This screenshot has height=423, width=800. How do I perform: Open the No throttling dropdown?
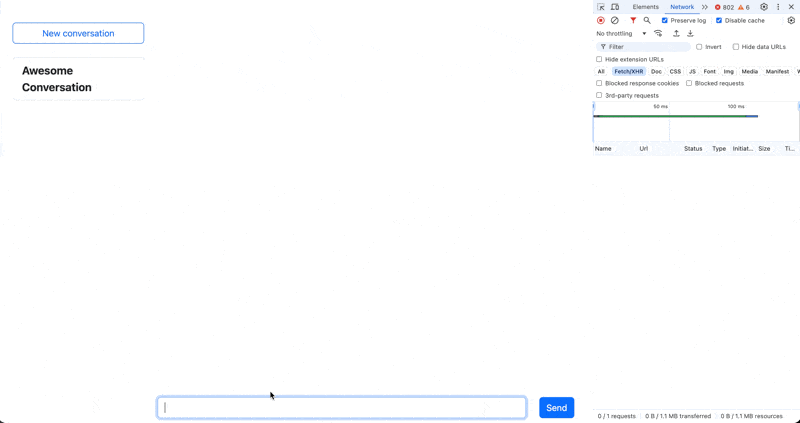[621, 34]
